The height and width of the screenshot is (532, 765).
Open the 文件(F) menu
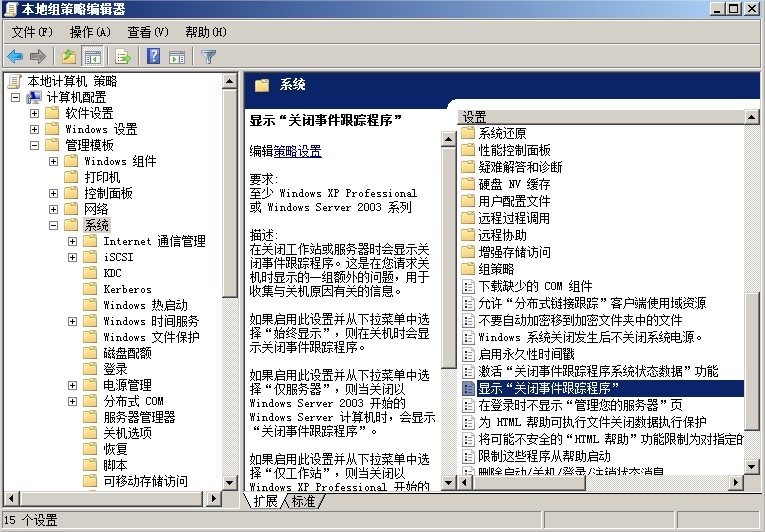(x=31, y=32)
